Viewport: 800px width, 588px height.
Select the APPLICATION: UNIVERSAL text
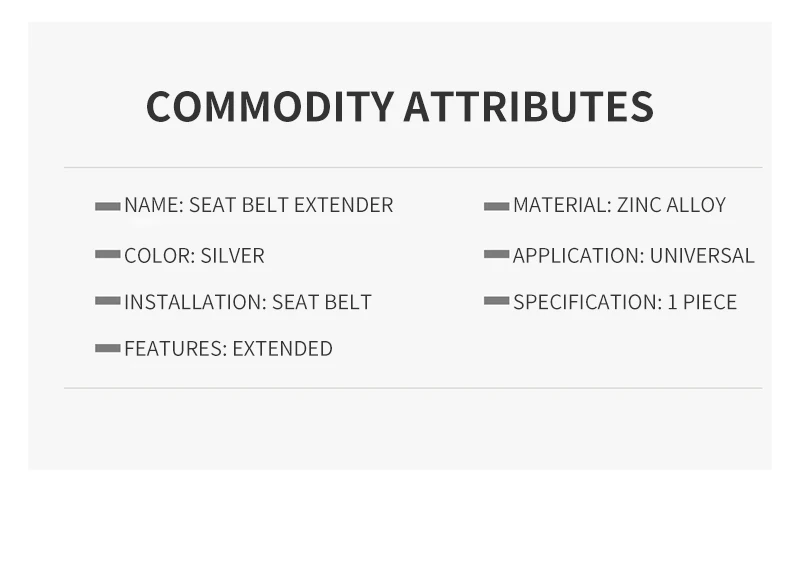coord(634,256)
